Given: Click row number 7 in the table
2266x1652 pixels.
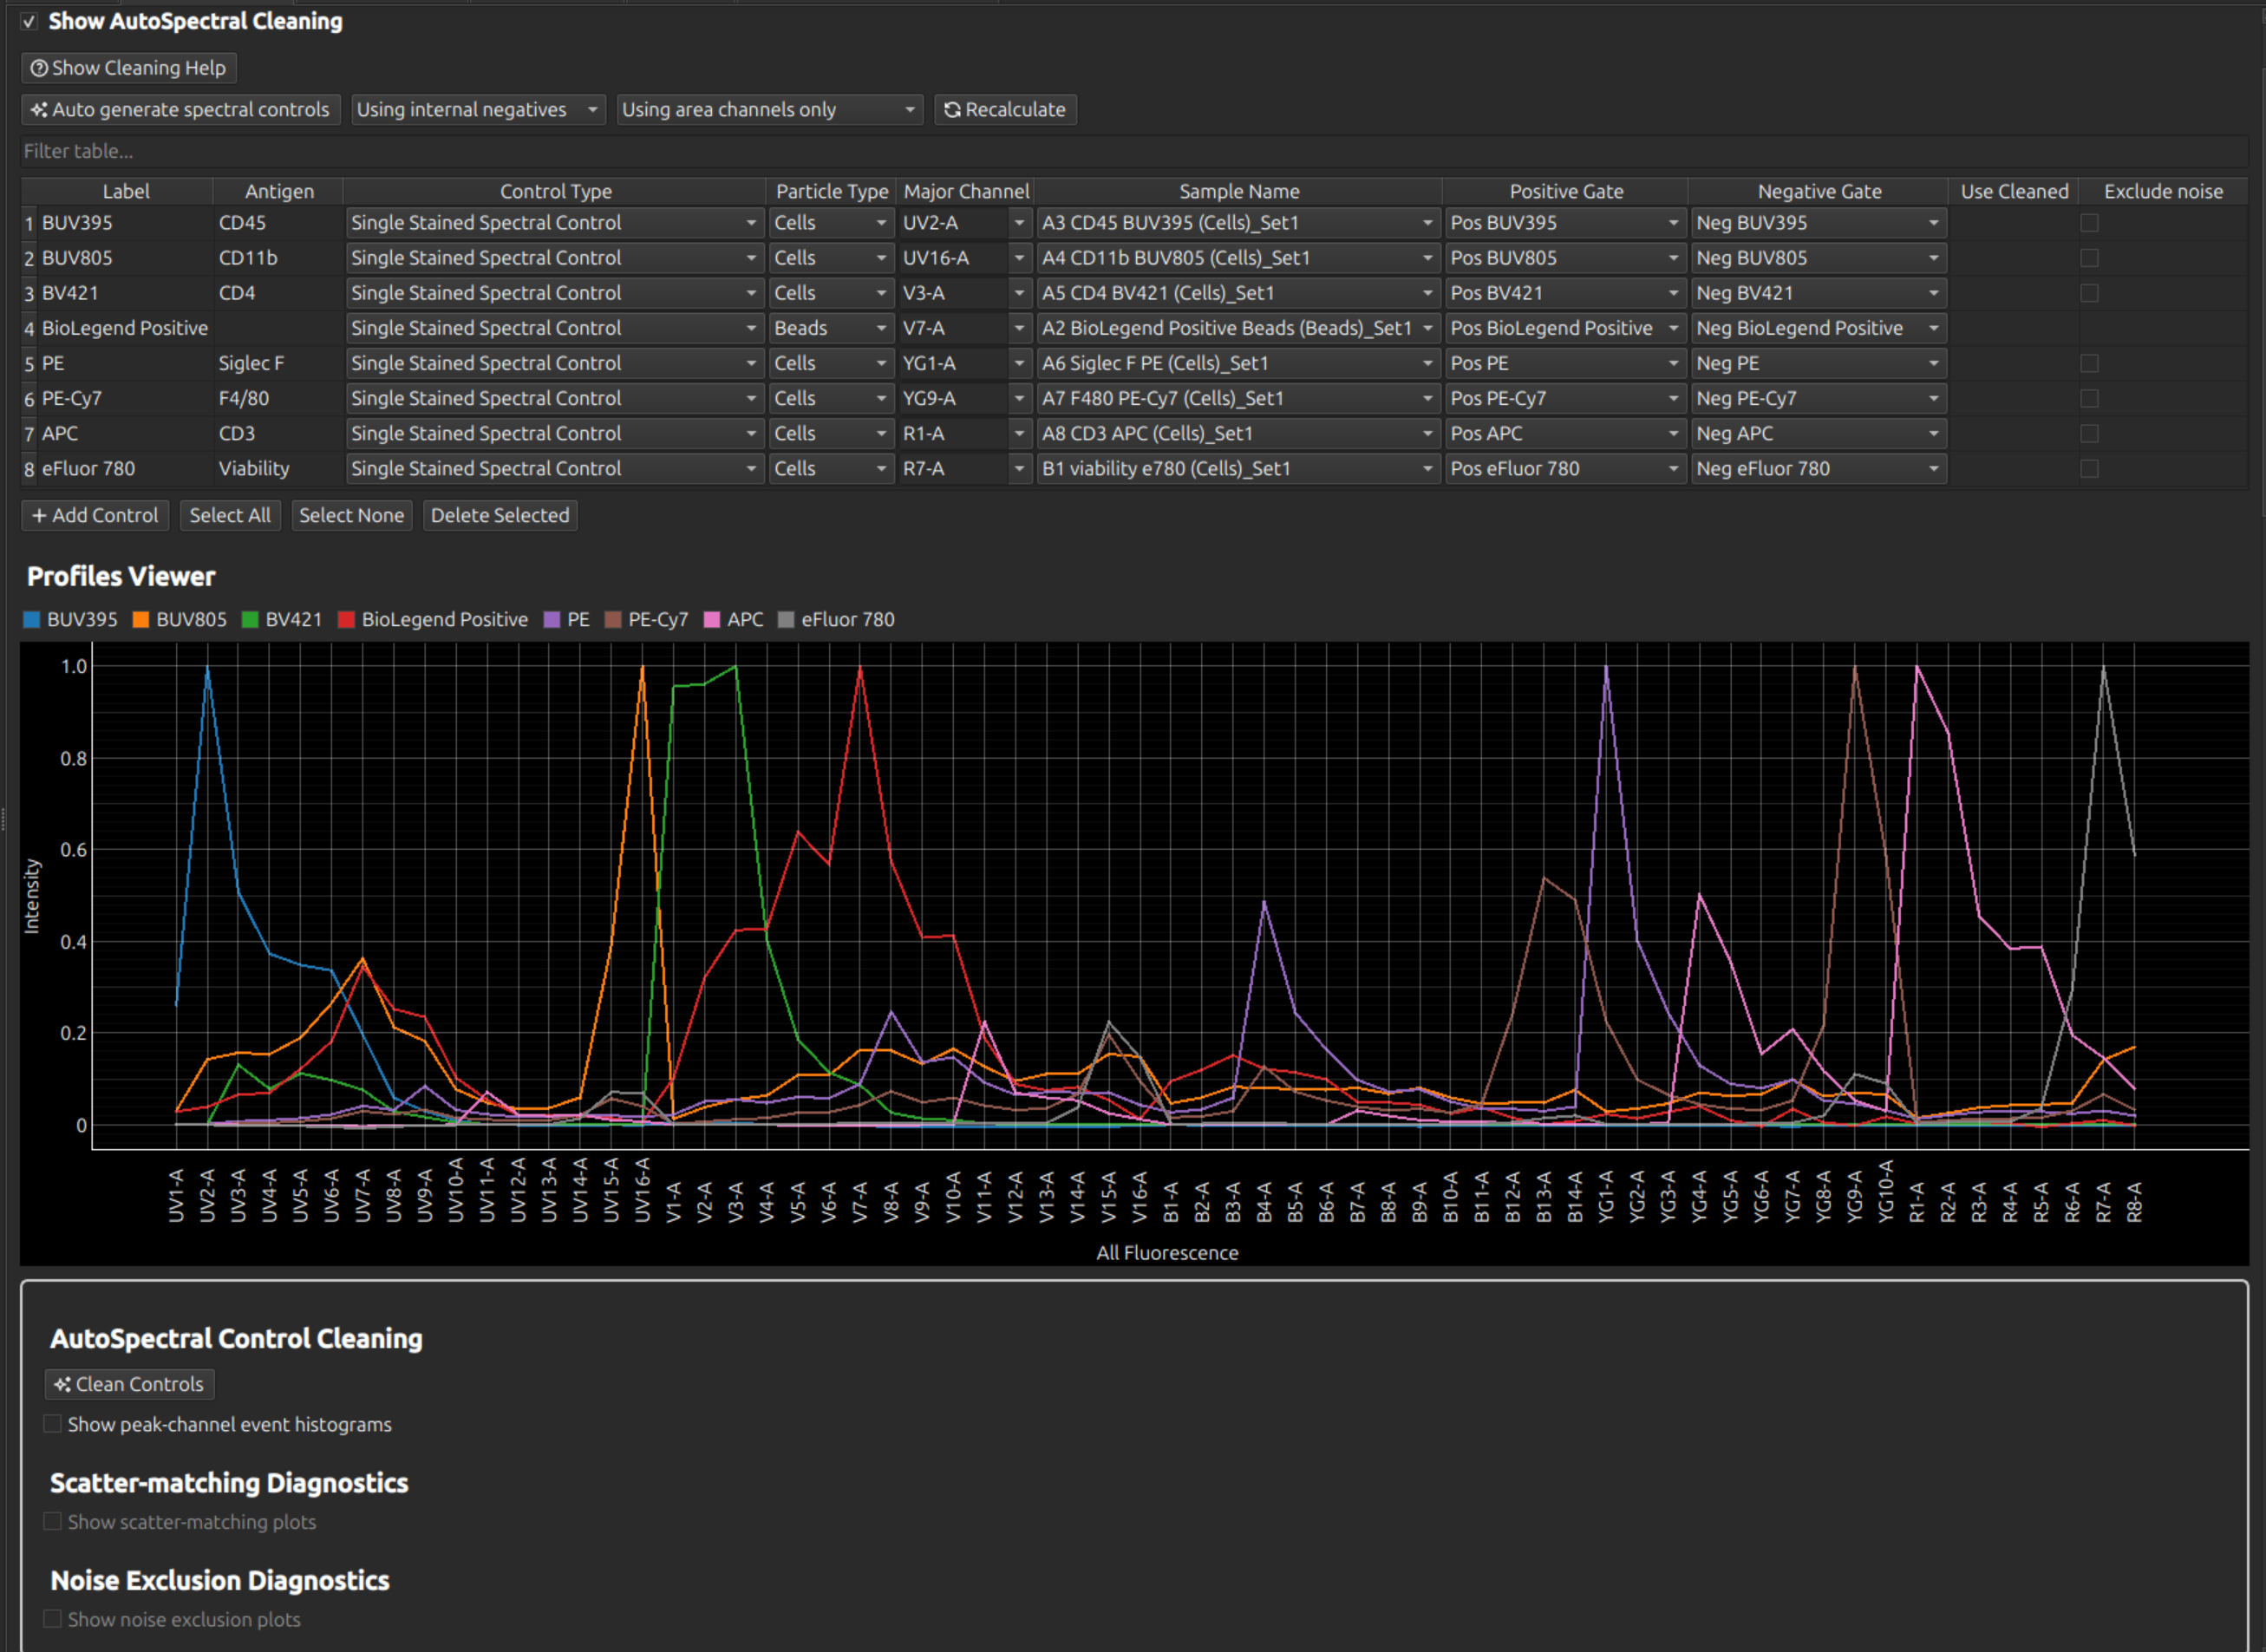Looking at the screenshot, I should [29, 434].
